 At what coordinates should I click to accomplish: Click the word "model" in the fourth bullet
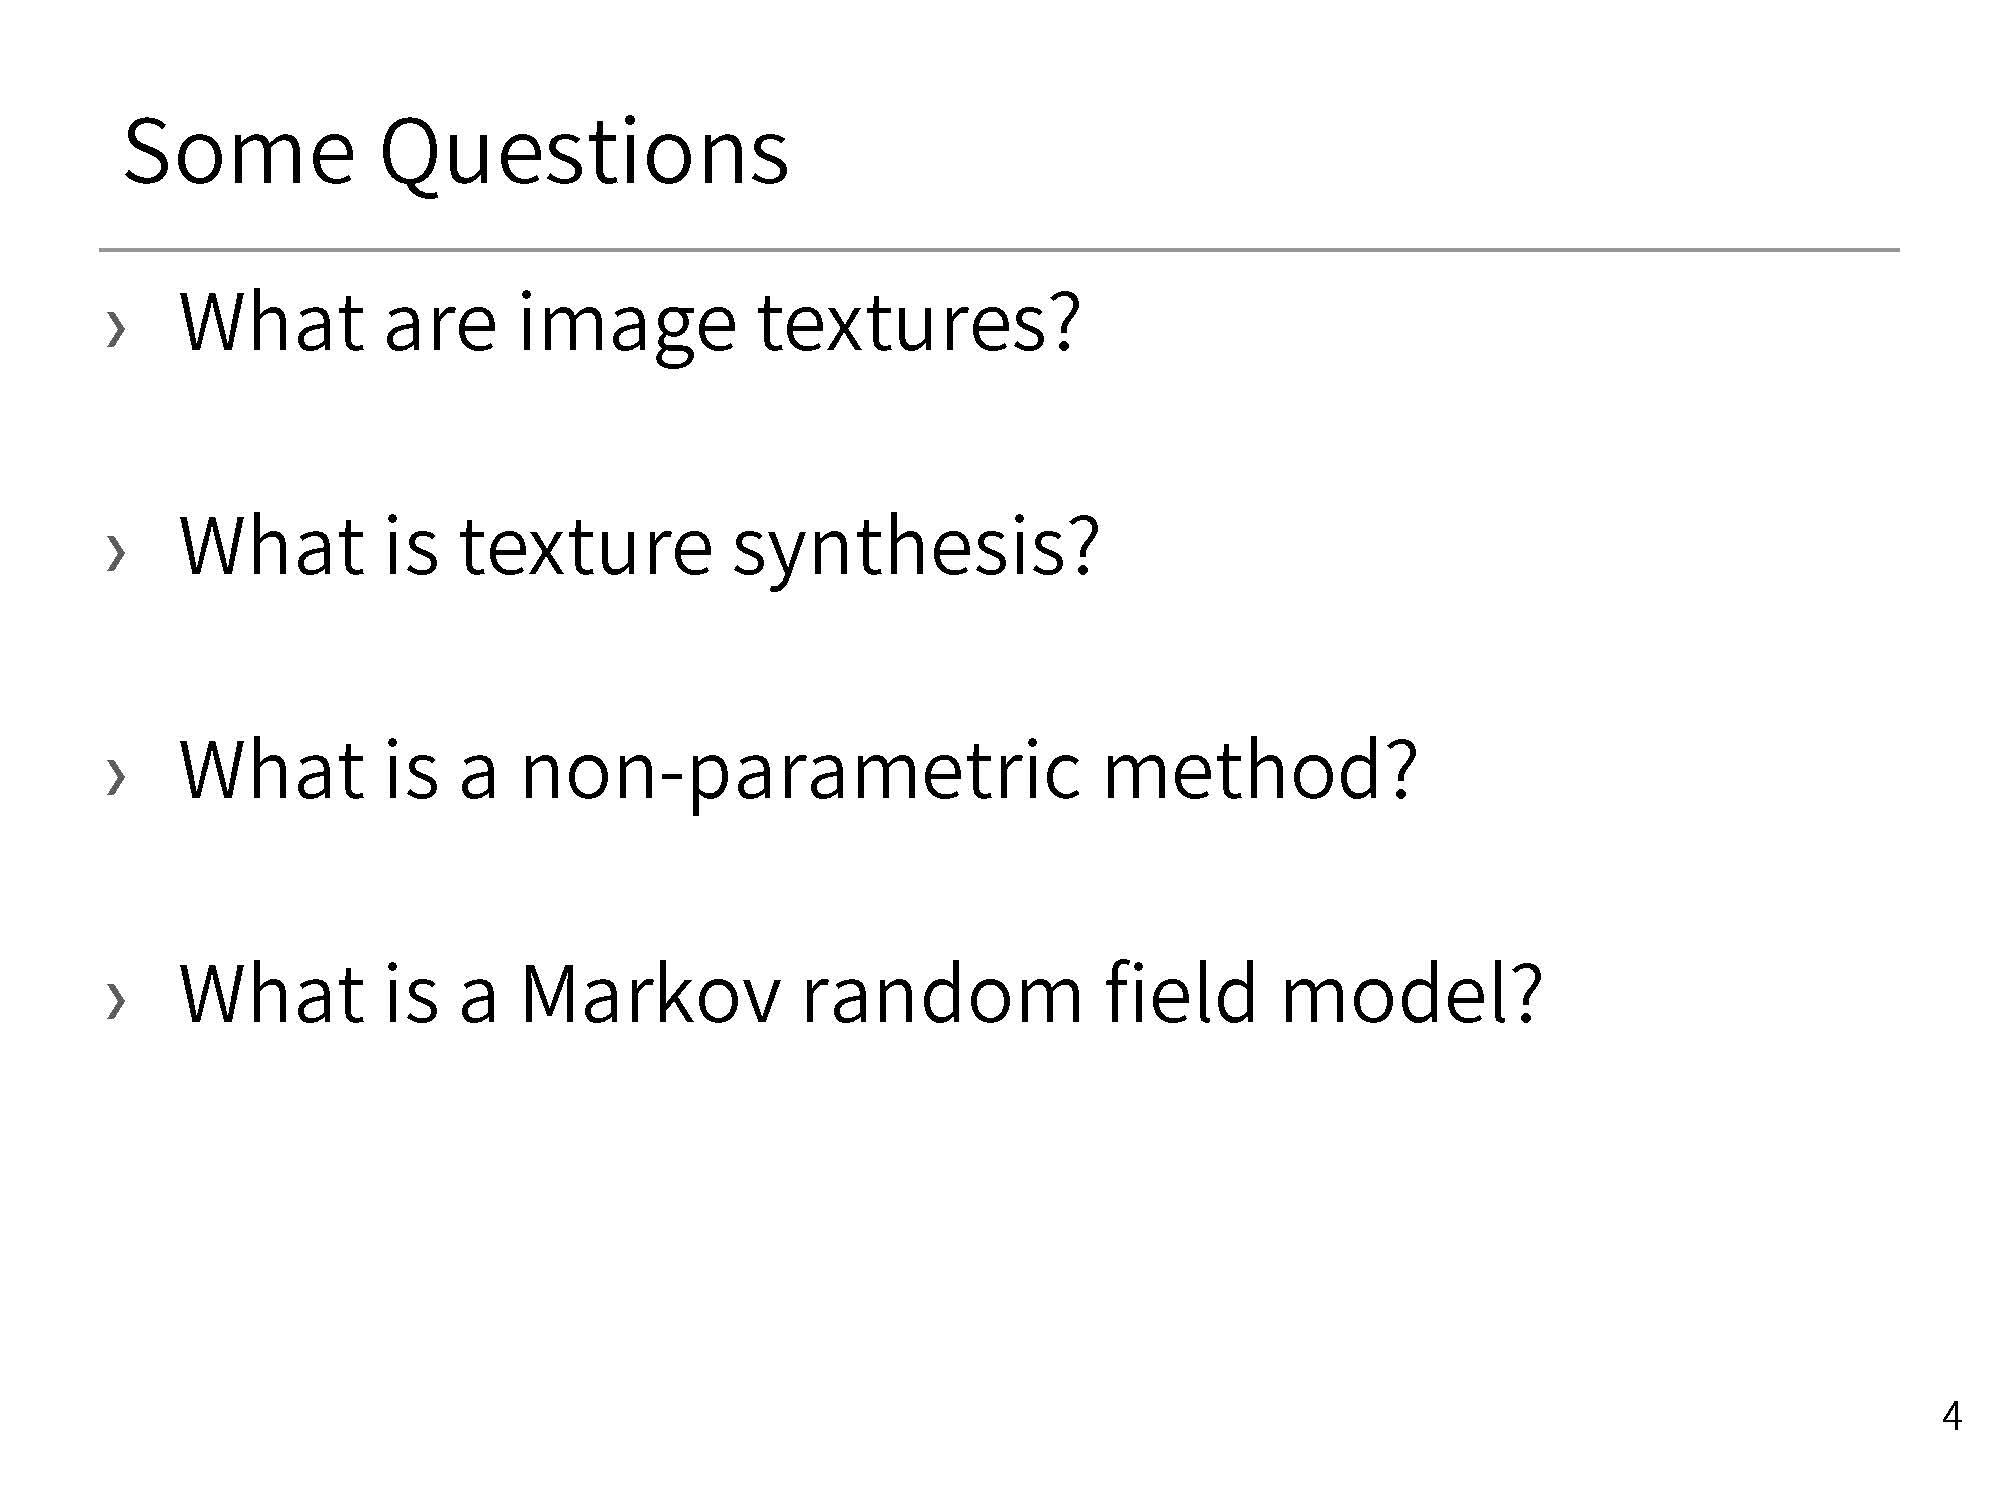click(x=1396, y=994)
